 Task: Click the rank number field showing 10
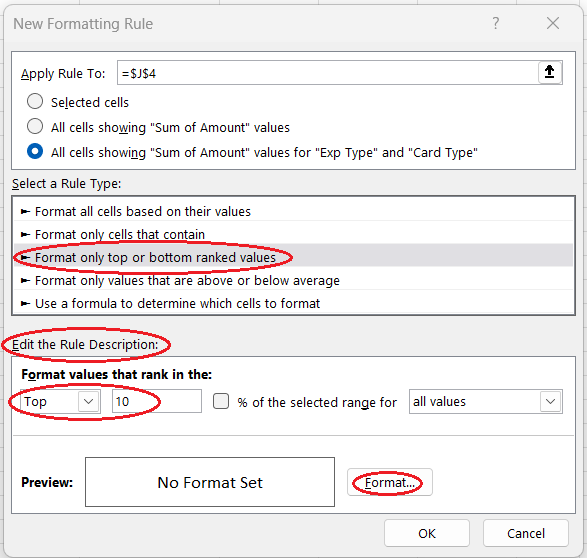[x=156, y=401]
